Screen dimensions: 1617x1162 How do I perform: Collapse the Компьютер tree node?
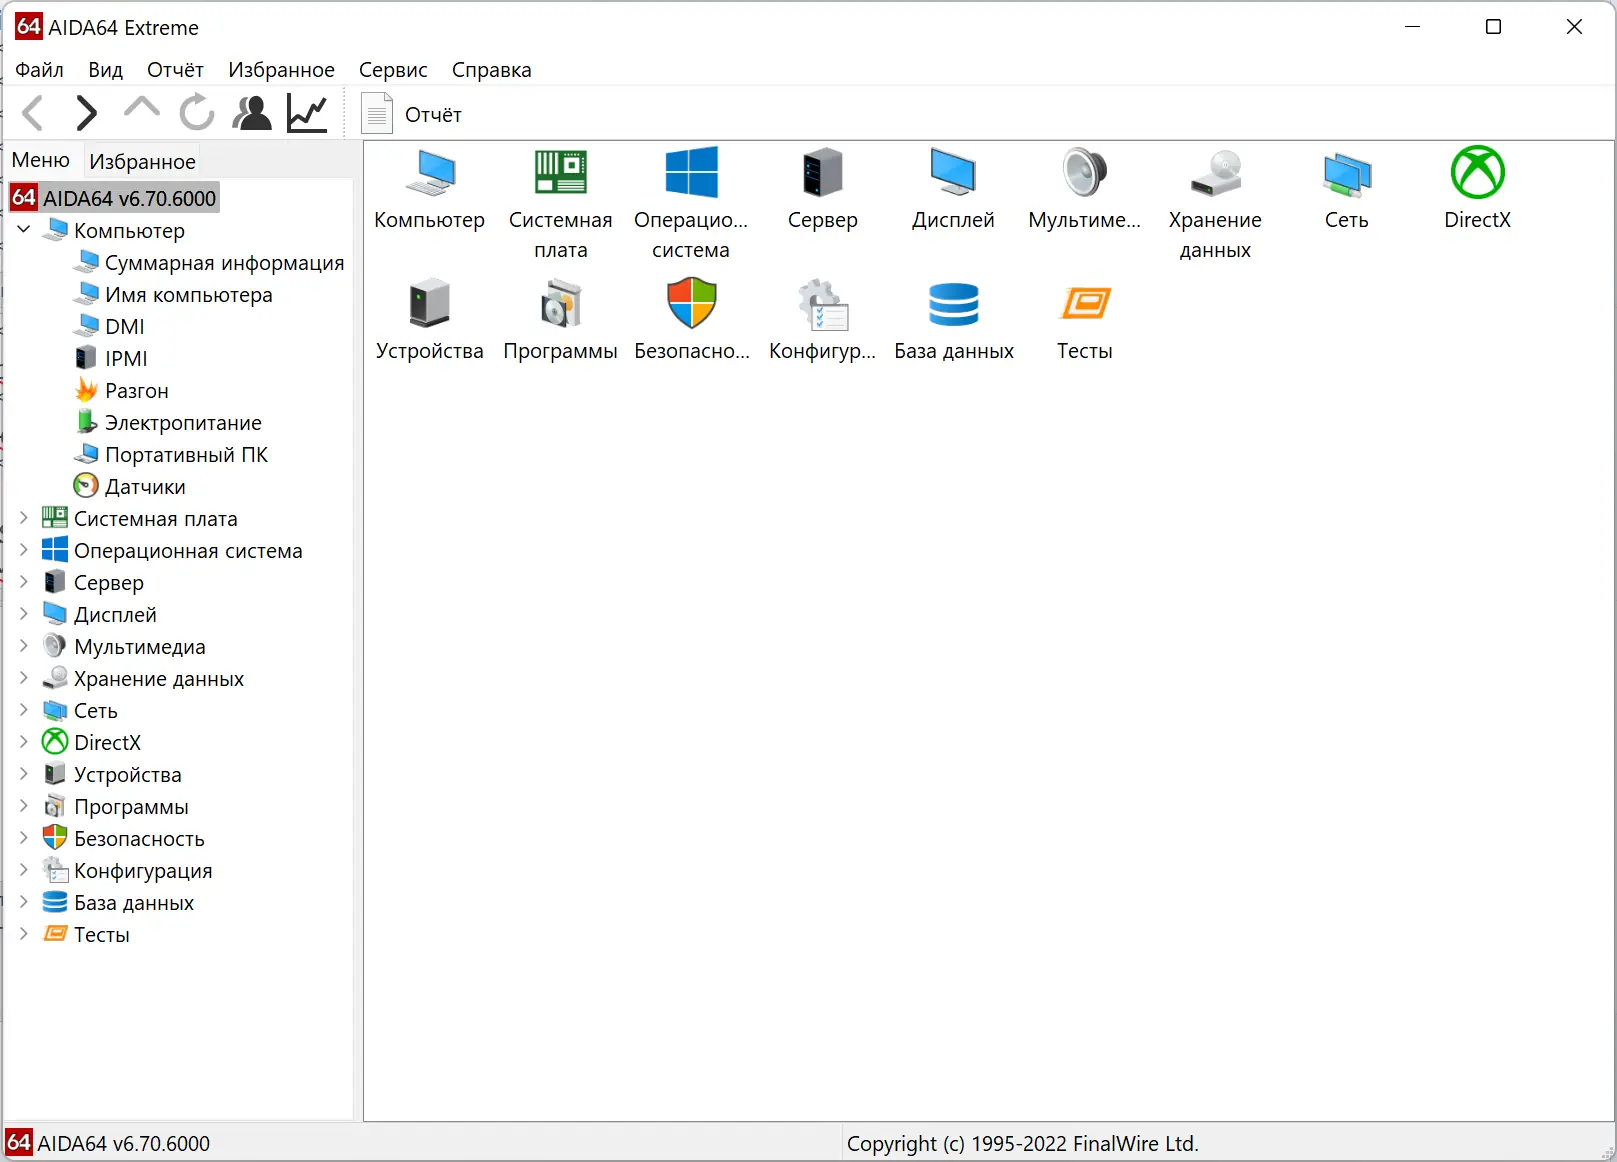pyautogui.click(x=23, y=230)
